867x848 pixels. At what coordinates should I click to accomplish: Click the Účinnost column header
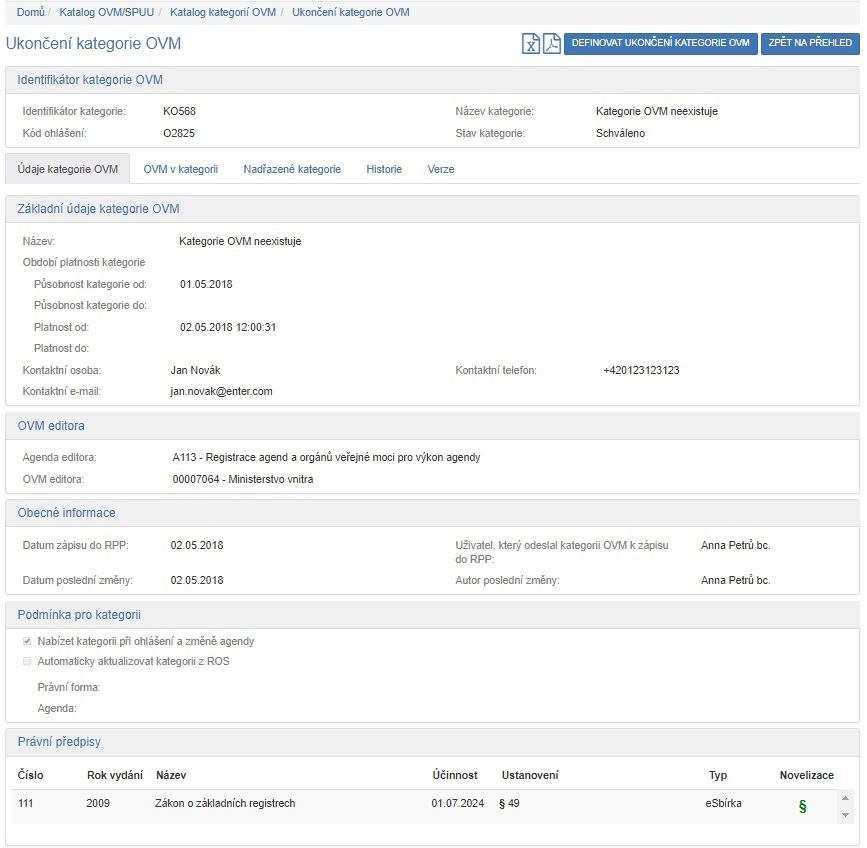point(454,775)
